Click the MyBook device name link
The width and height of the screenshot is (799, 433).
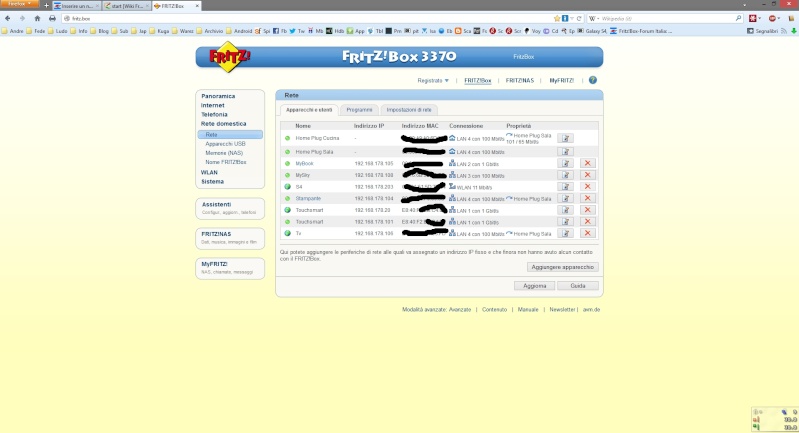click(304, 164)
